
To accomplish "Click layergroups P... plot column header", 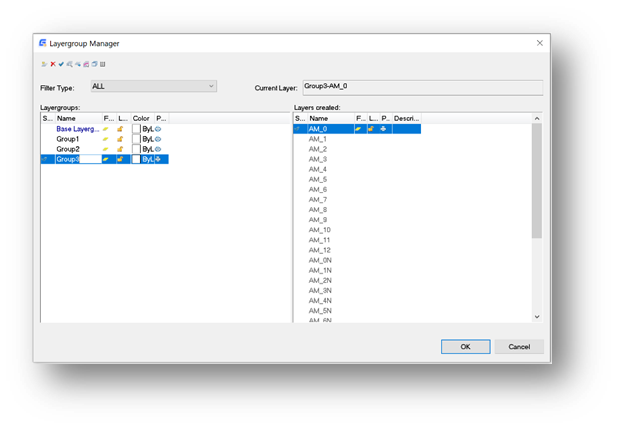I will tap(161, 118).
